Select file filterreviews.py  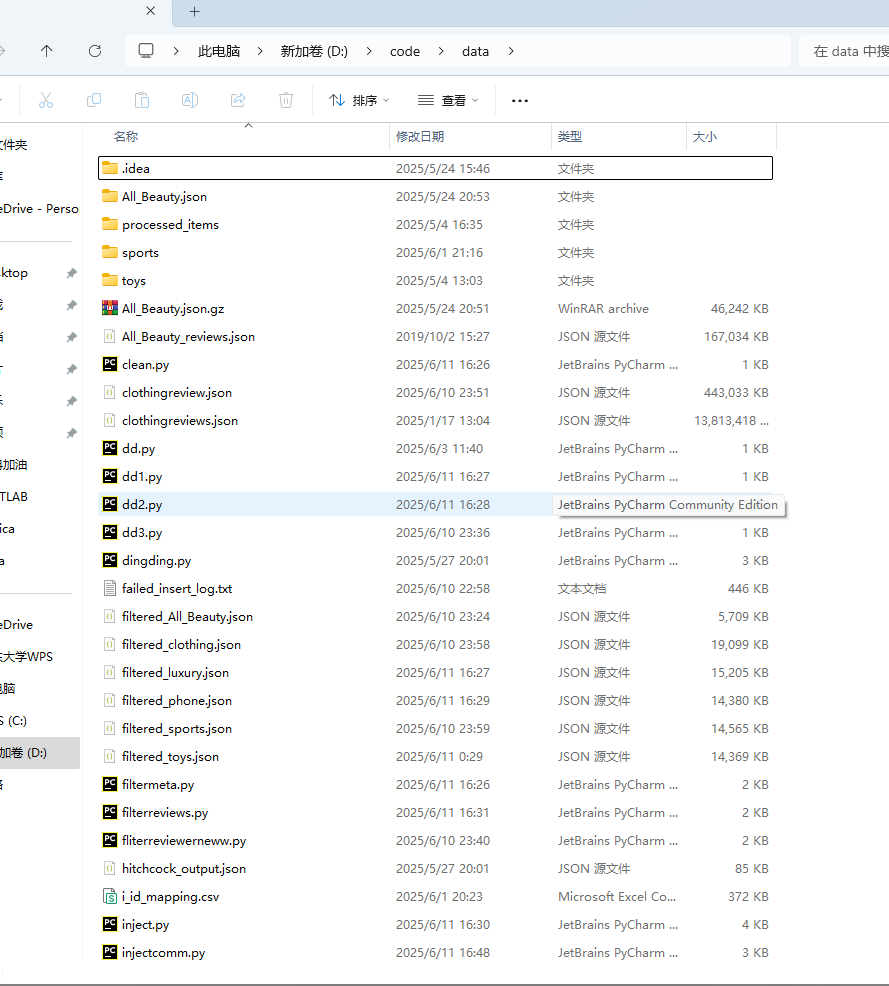point(165,812)
